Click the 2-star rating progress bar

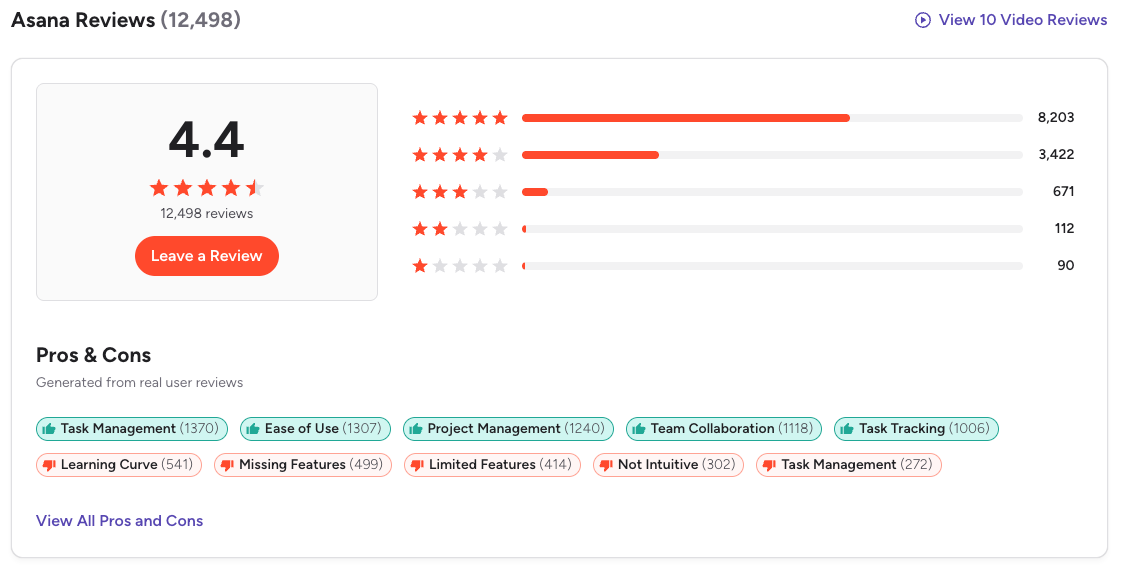tap(772, 229)
